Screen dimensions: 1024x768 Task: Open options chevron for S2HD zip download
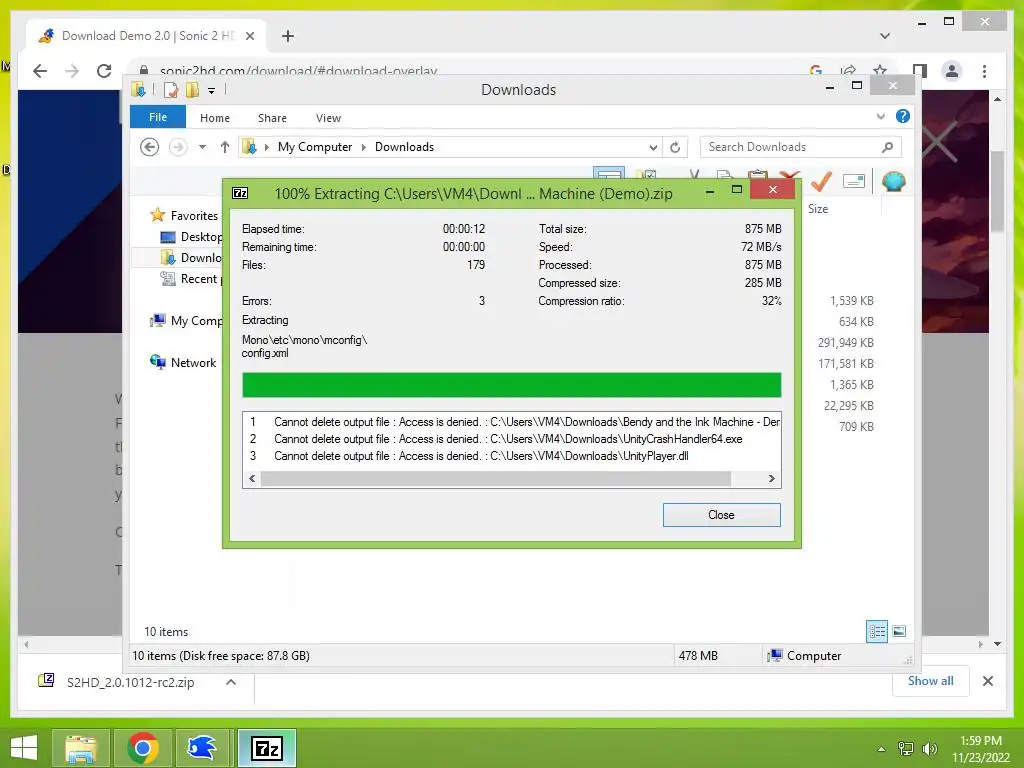coord(231,682)
